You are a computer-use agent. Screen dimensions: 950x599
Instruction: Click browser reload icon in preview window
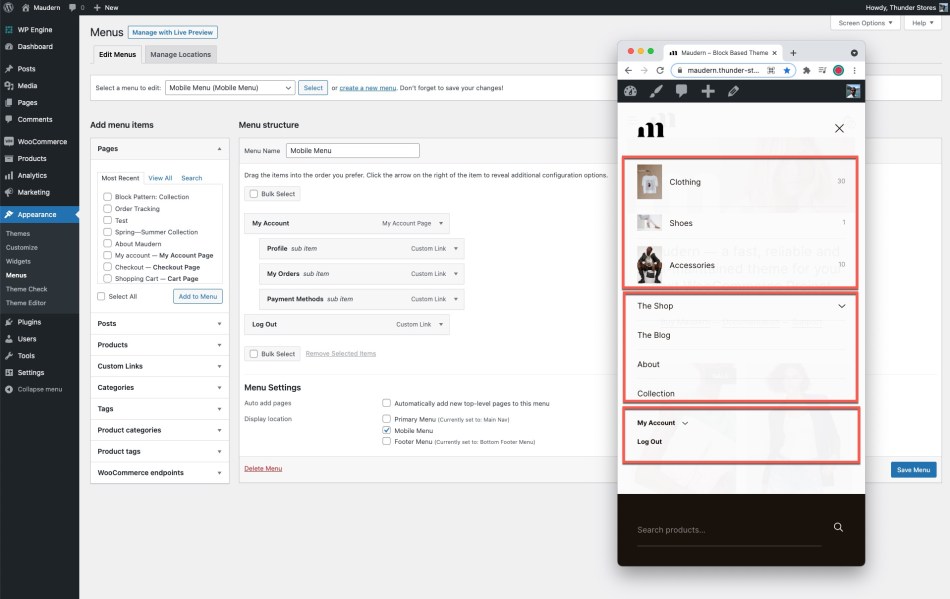pyautogui.click(x=660, y=70)
